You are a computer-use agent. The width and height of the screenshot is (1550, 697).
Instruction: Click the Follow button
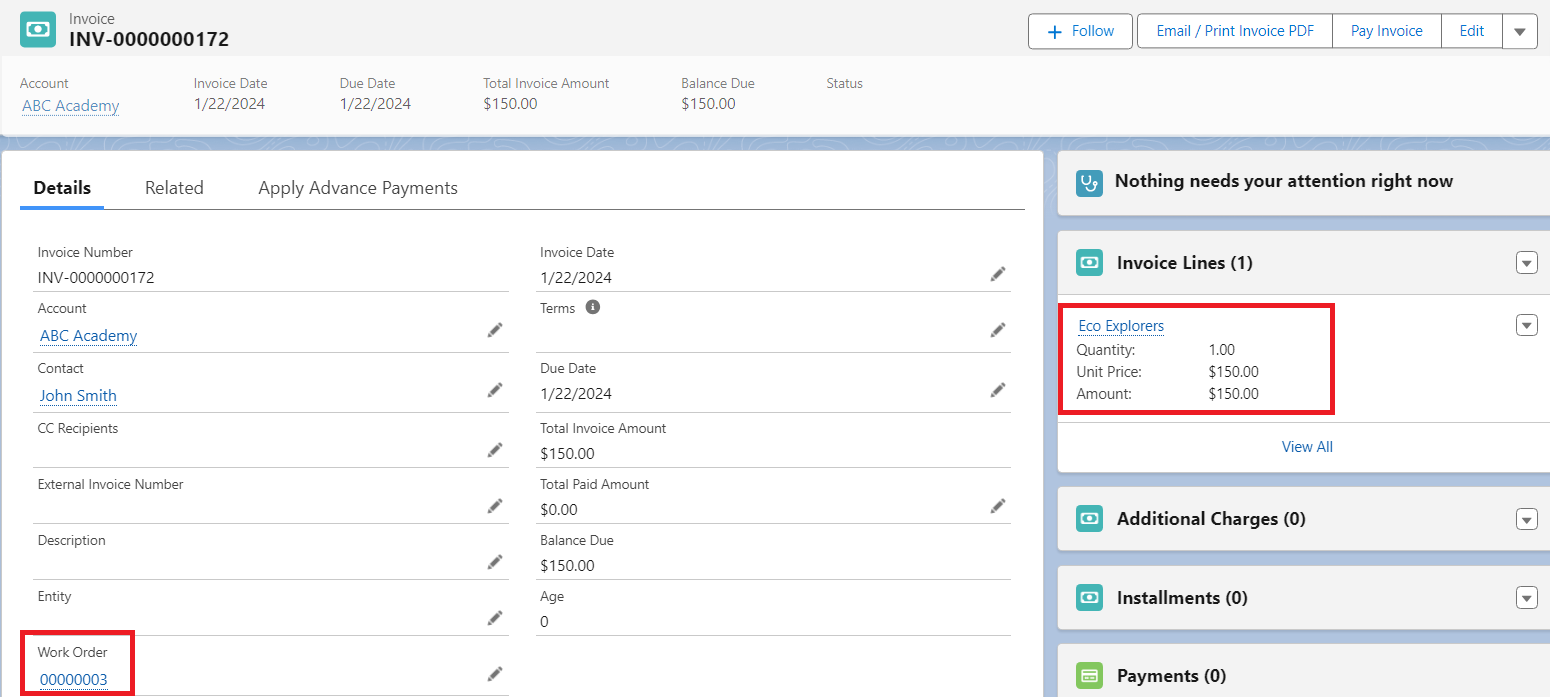pyautogui.click(x=1080, y=31)
